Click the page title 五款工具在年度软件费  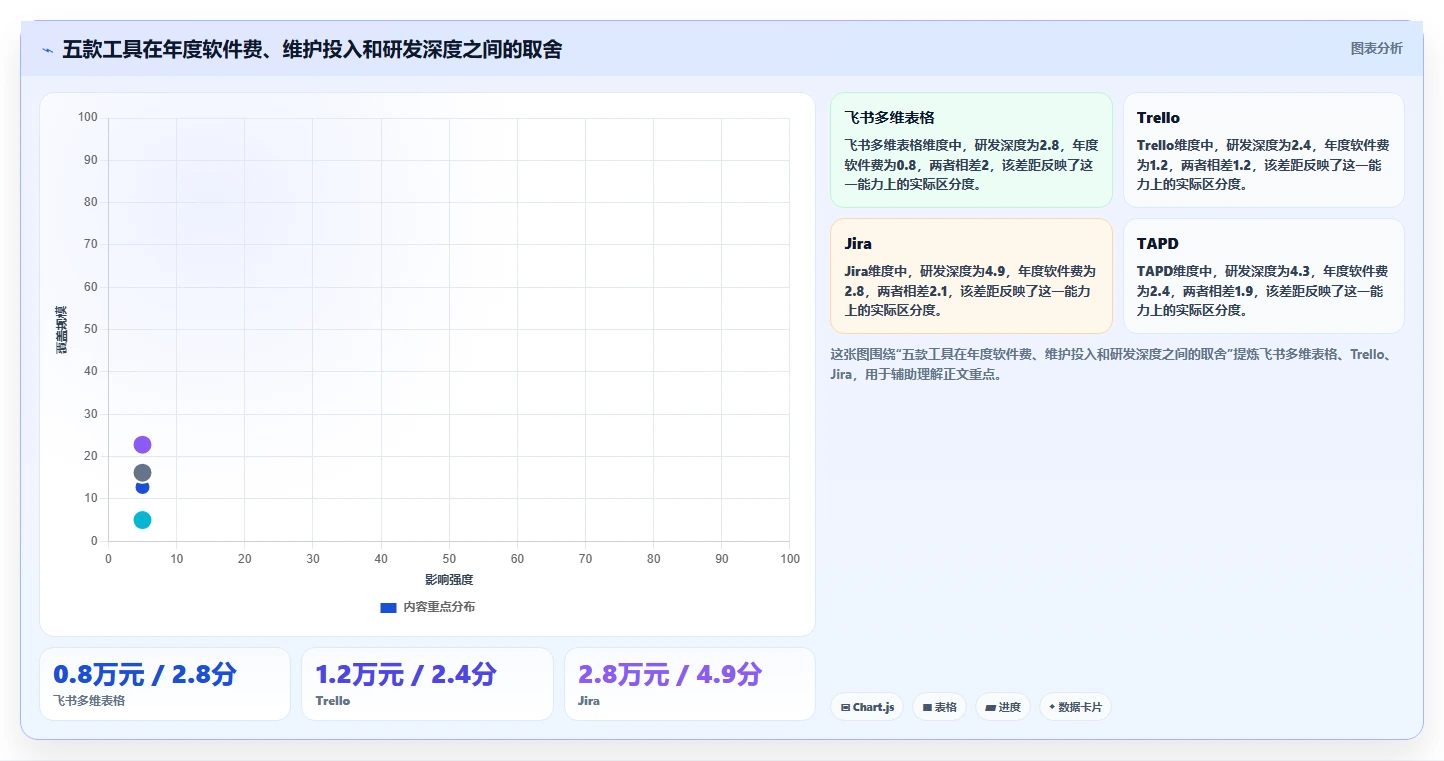(312, 49)
